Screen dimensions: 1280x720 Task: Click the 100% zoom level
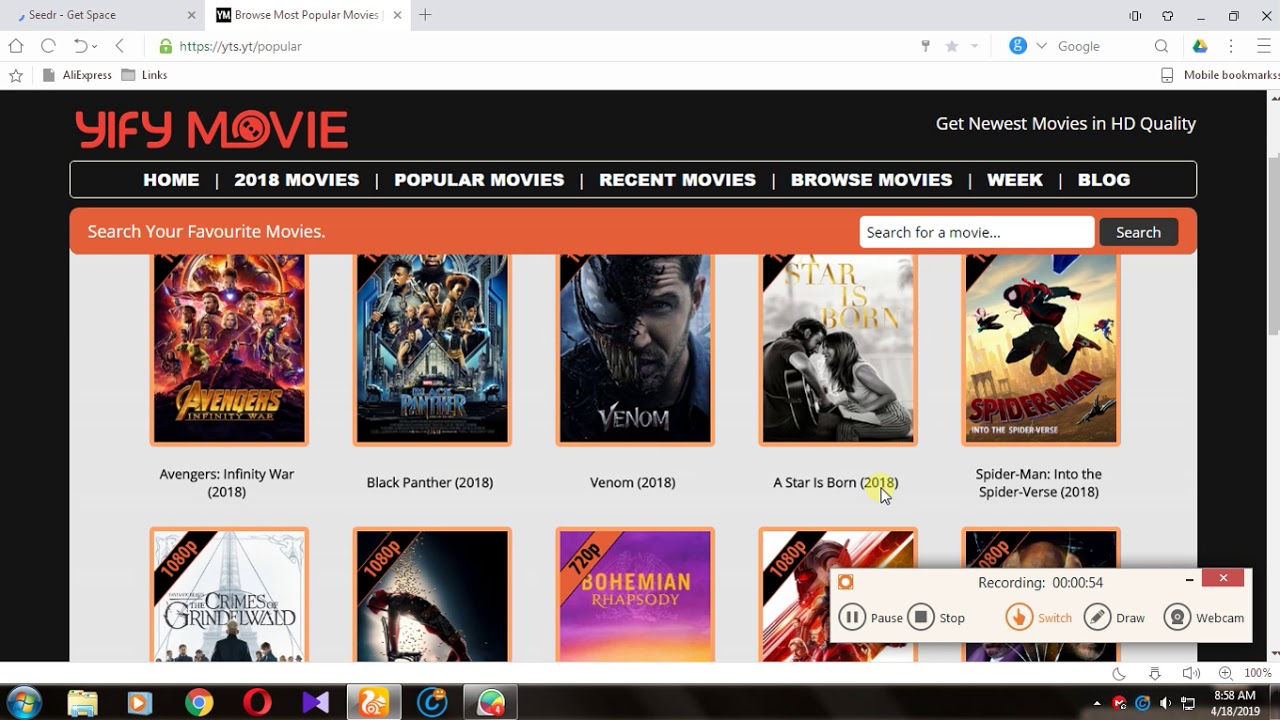1258,674
